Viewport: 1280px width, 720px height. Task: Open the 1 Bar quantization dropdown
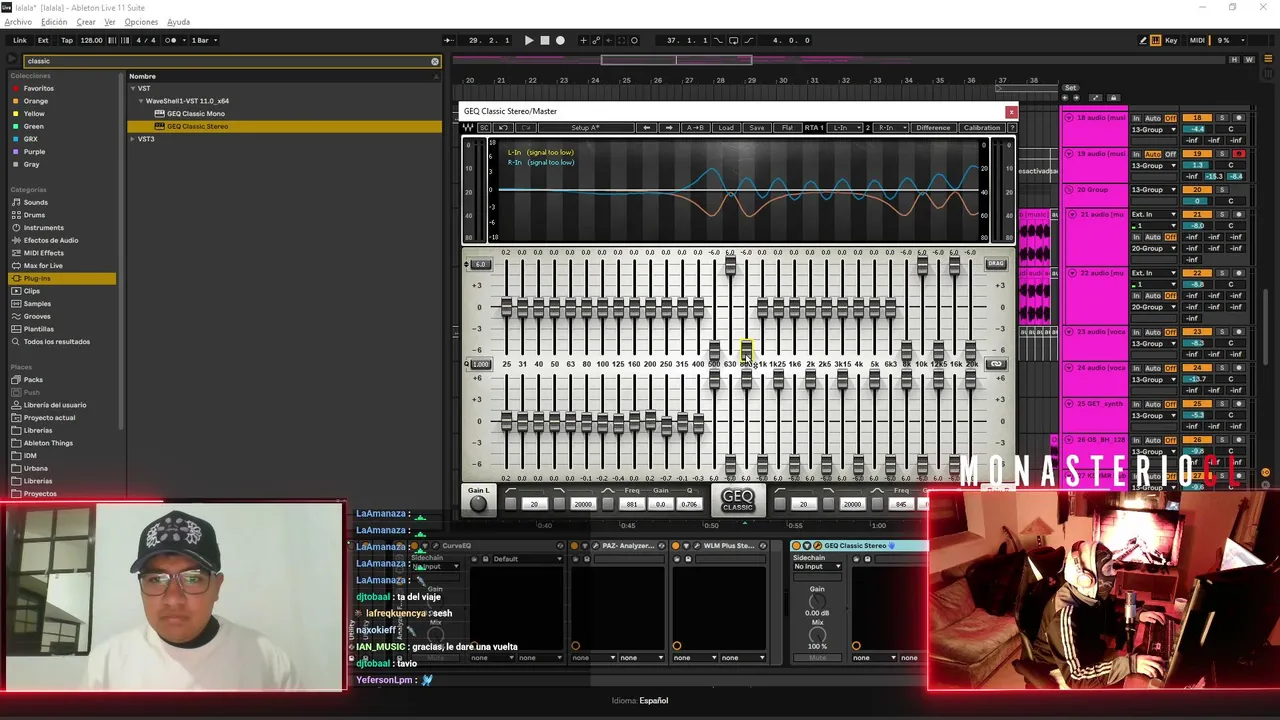(204, 40)
